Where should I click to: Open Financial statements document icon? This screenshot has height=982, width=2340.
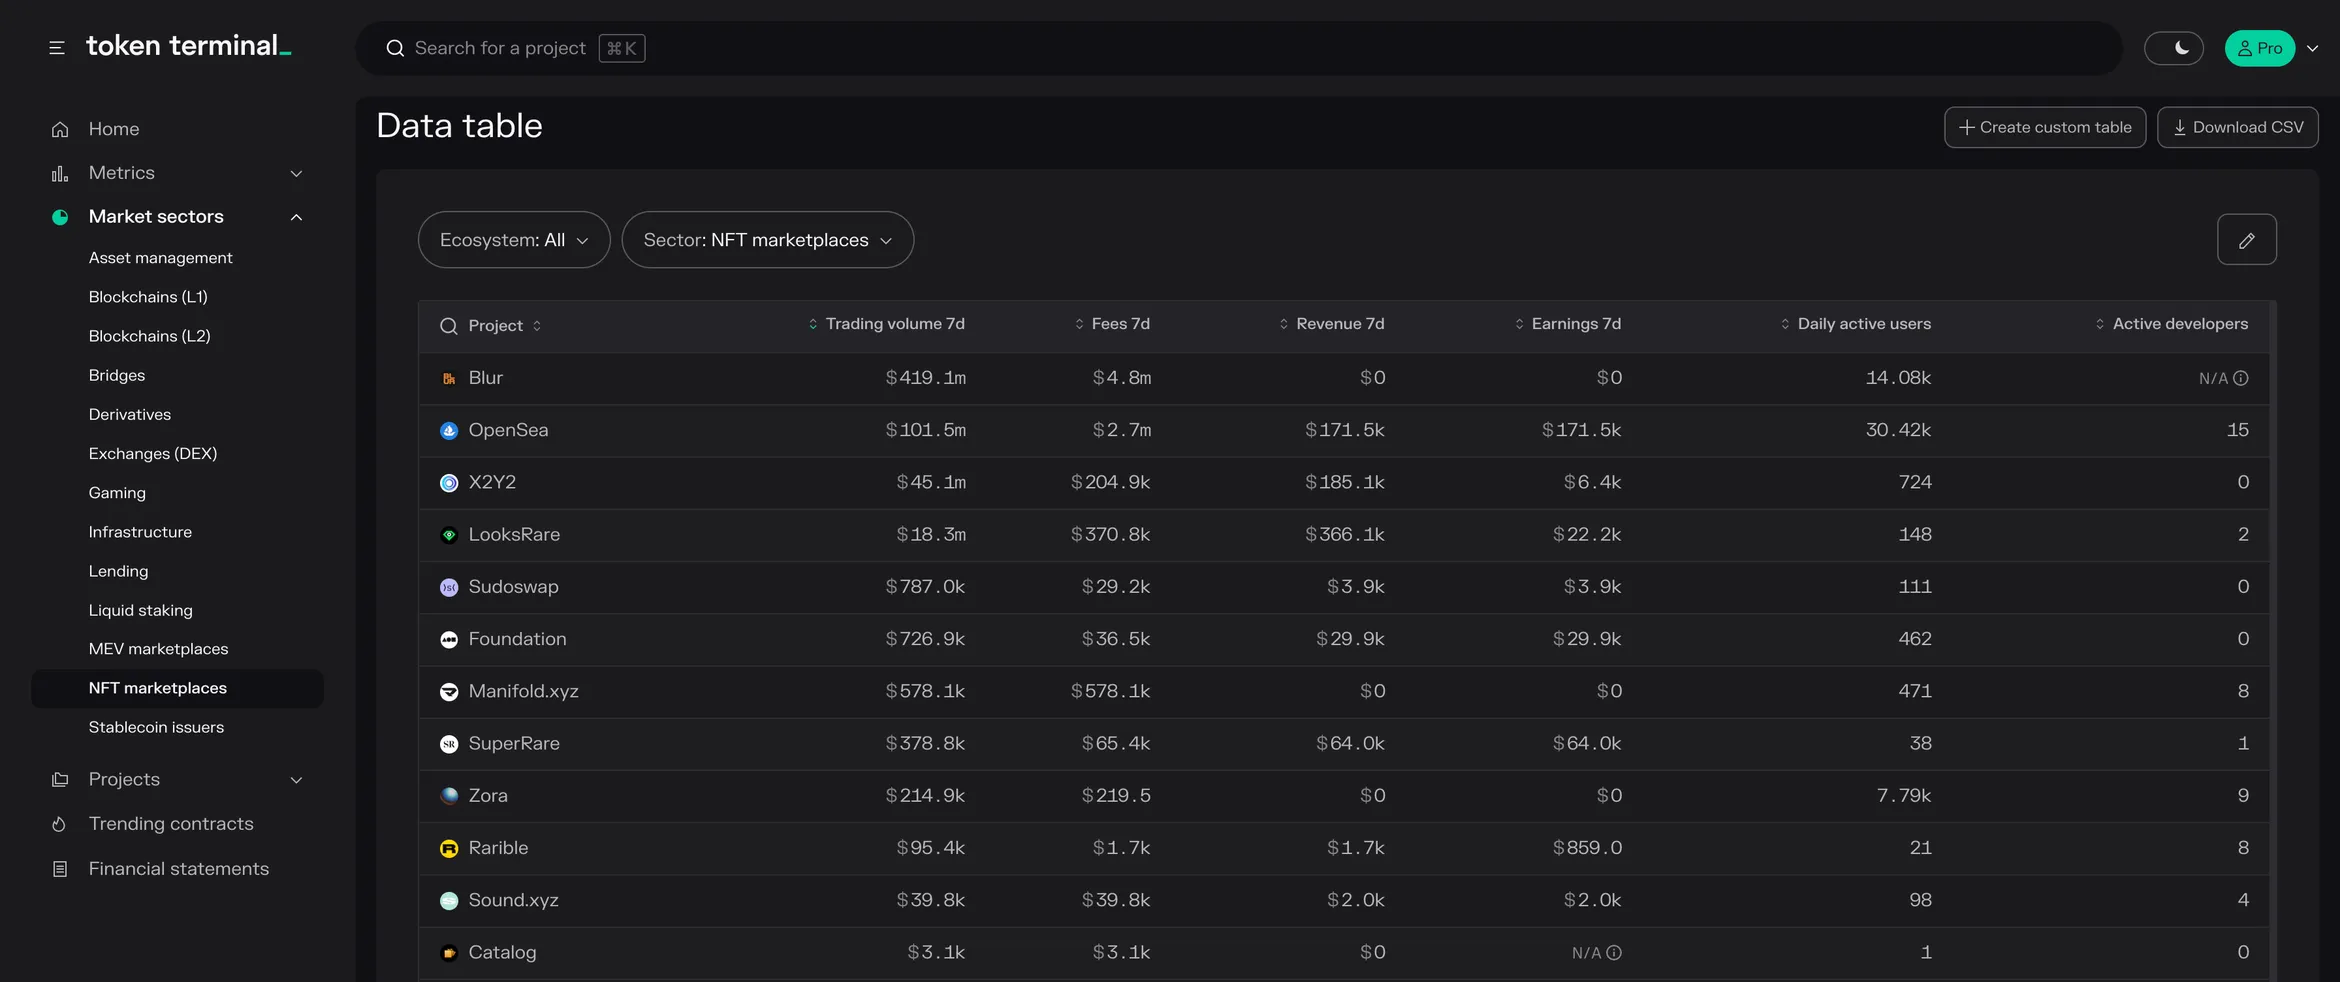(60, 869)
